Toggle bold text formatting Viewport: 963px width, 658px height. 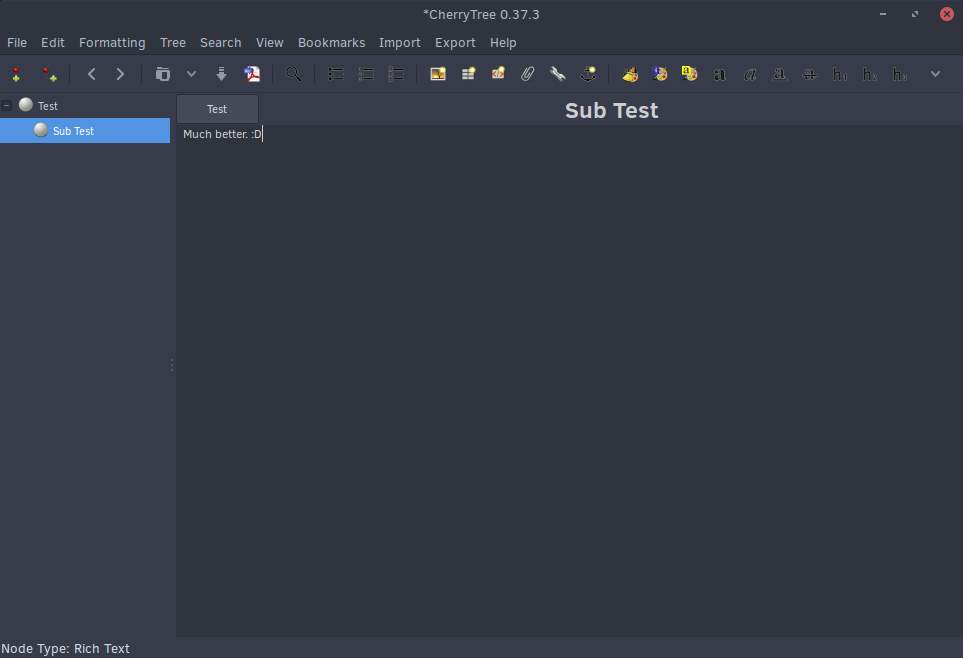719,75
